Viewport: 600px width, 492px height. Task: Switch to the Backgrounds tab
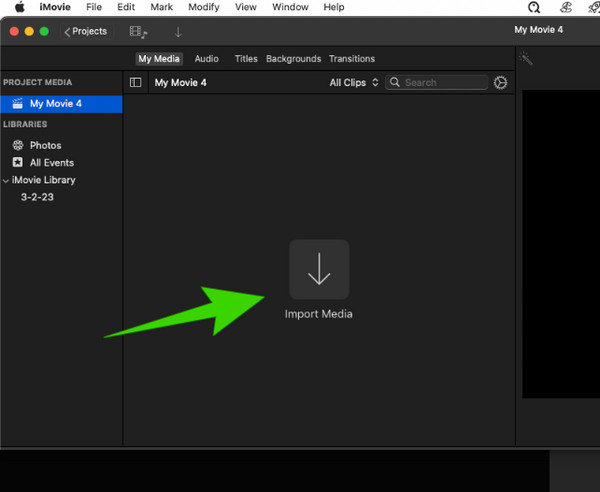click(x=293, y=59)
